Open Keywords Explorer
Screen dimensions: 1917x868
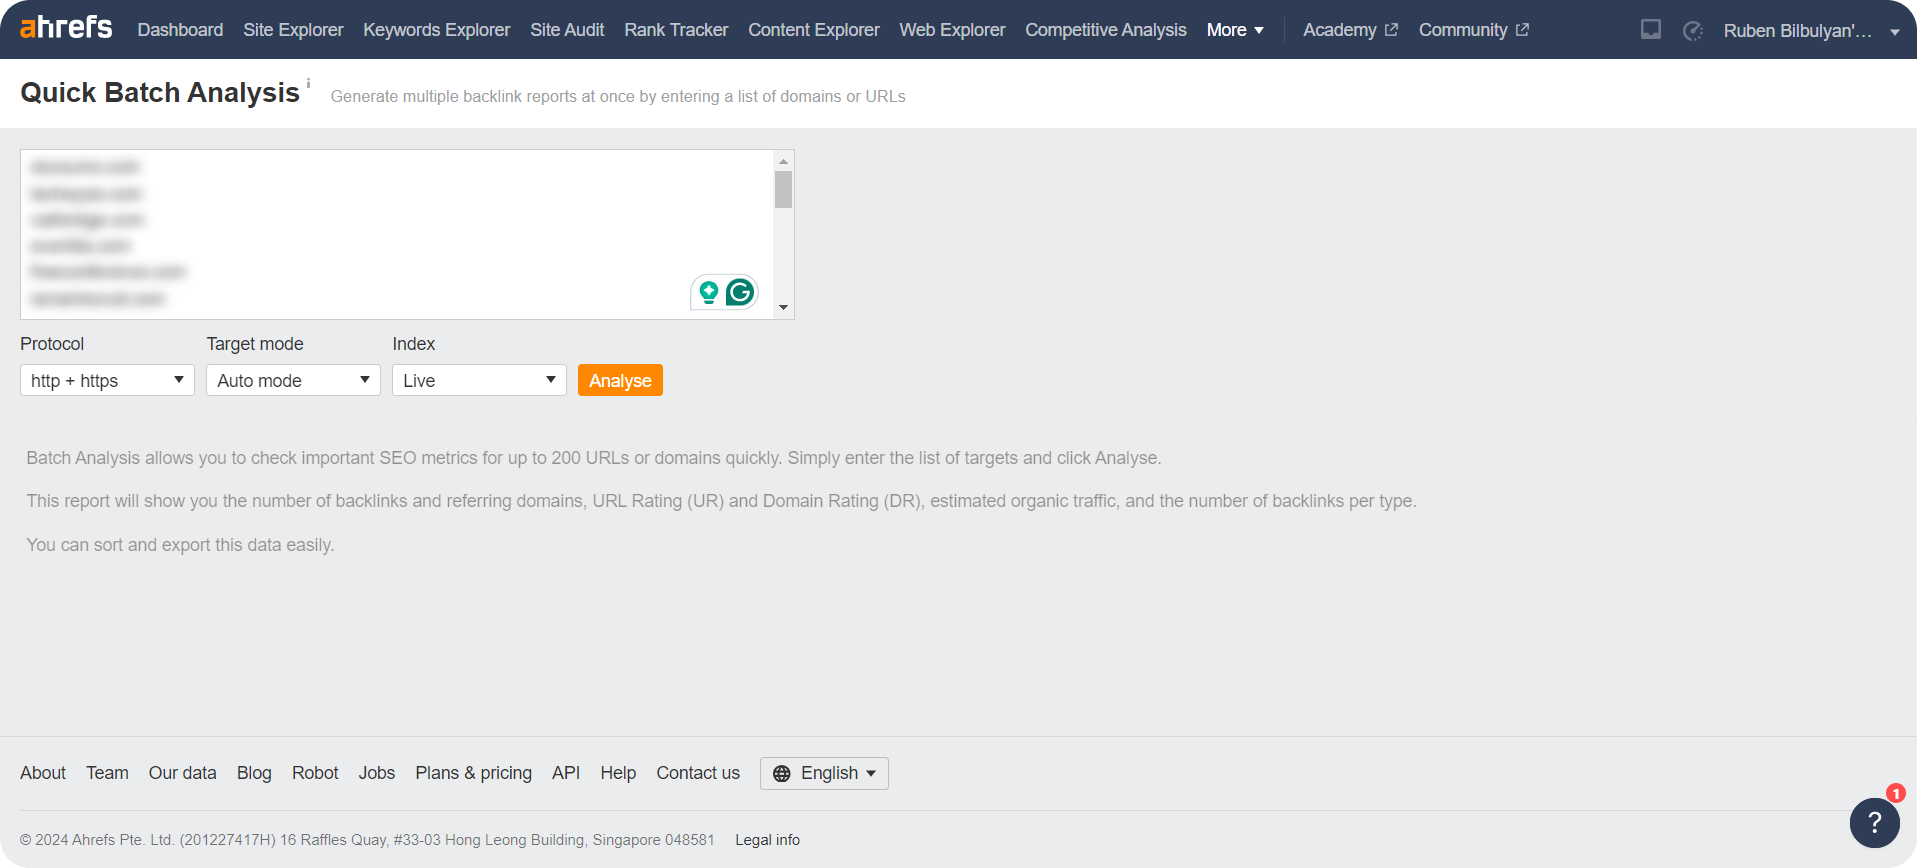click(436, 30)
